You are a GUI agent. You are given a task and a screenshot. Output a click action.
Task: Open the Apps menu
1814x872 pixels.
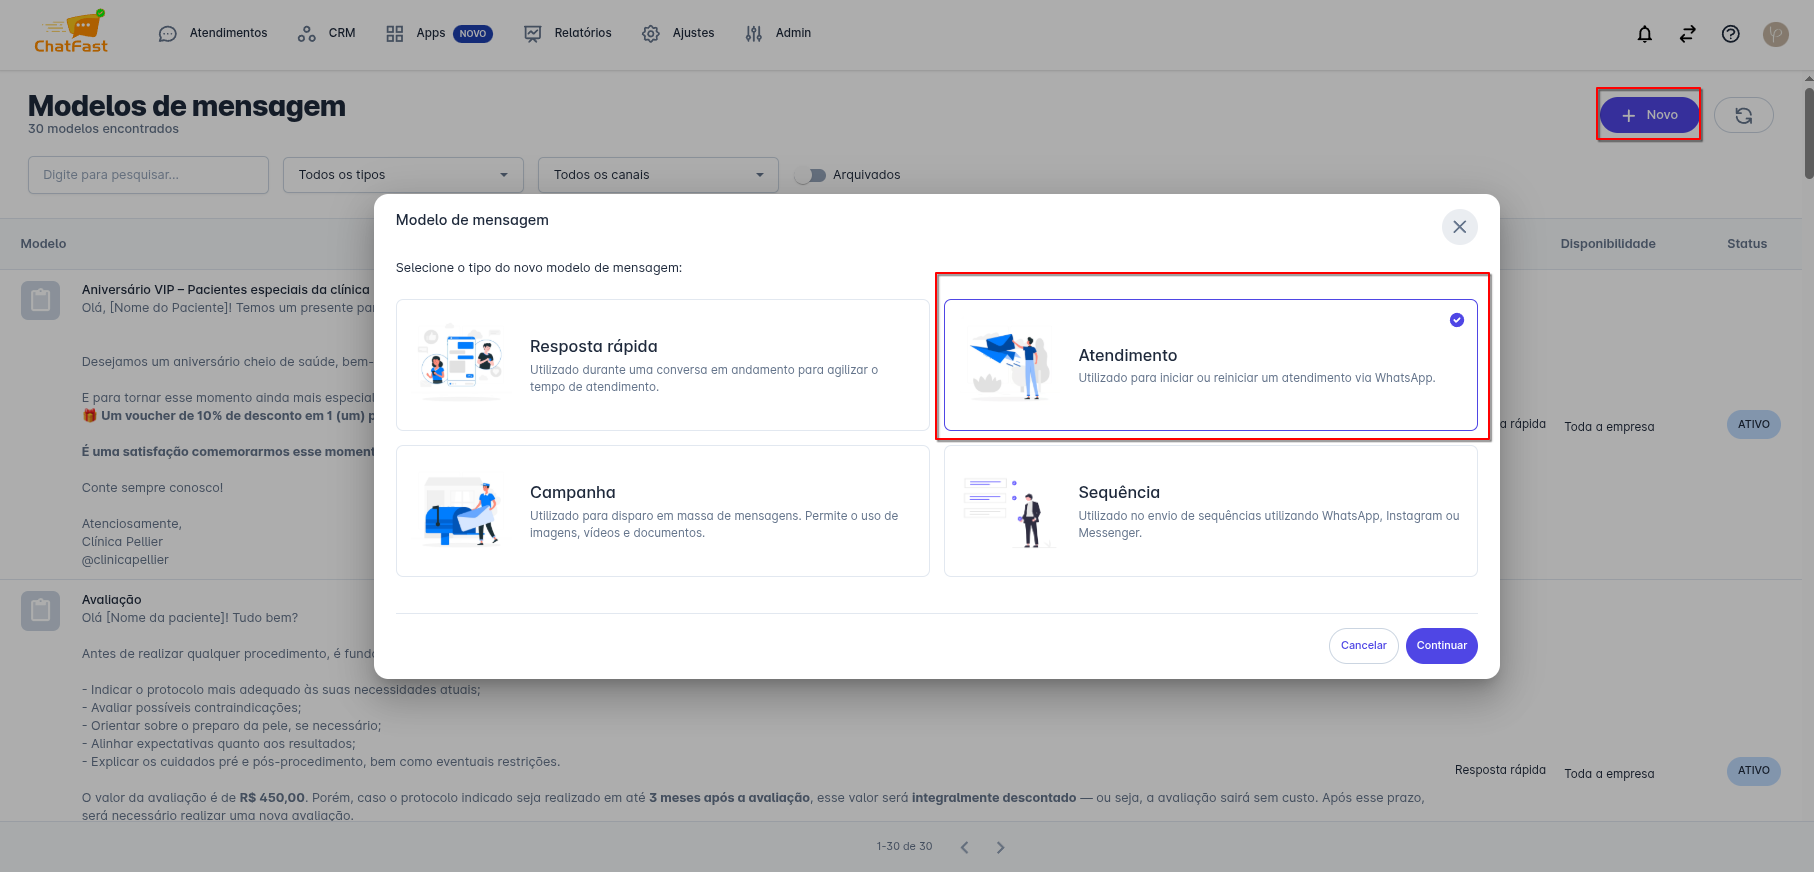click(x=430, y=33)
